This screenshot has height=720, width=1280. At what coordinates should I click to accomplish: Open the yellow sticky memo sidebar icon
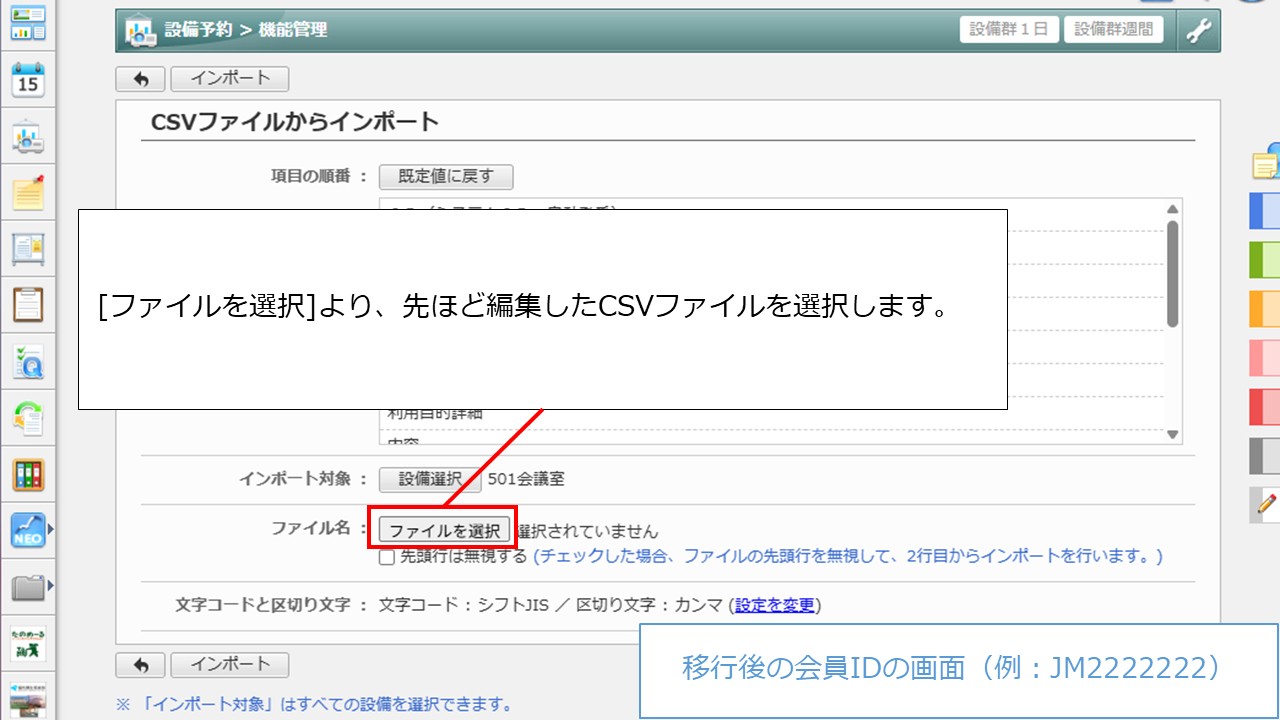[x=28, y=193]
